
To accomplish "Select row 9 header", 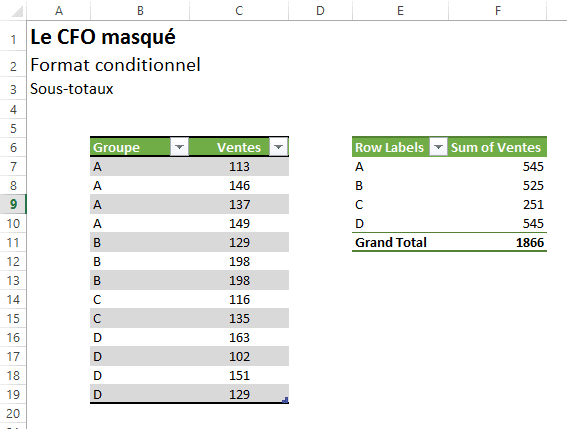I will [x=13, y=204].
